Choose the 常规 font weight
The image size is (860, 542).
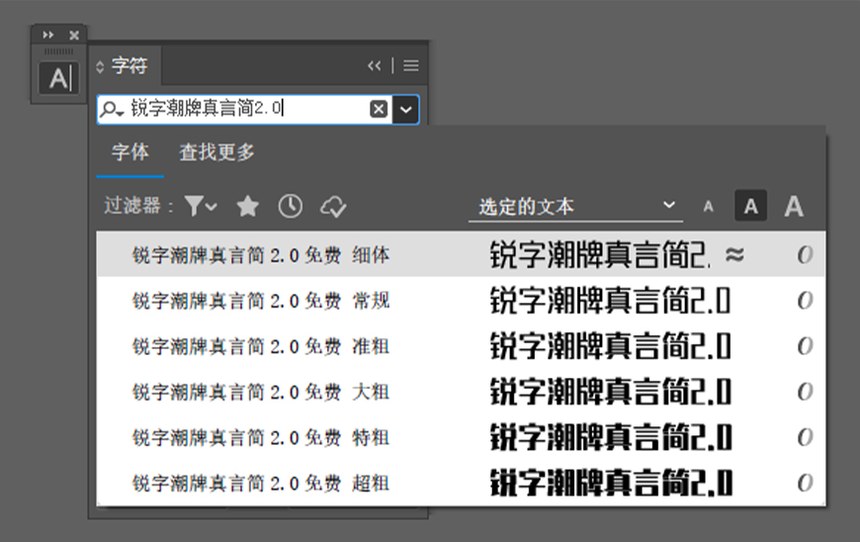[x=260, y=301]
